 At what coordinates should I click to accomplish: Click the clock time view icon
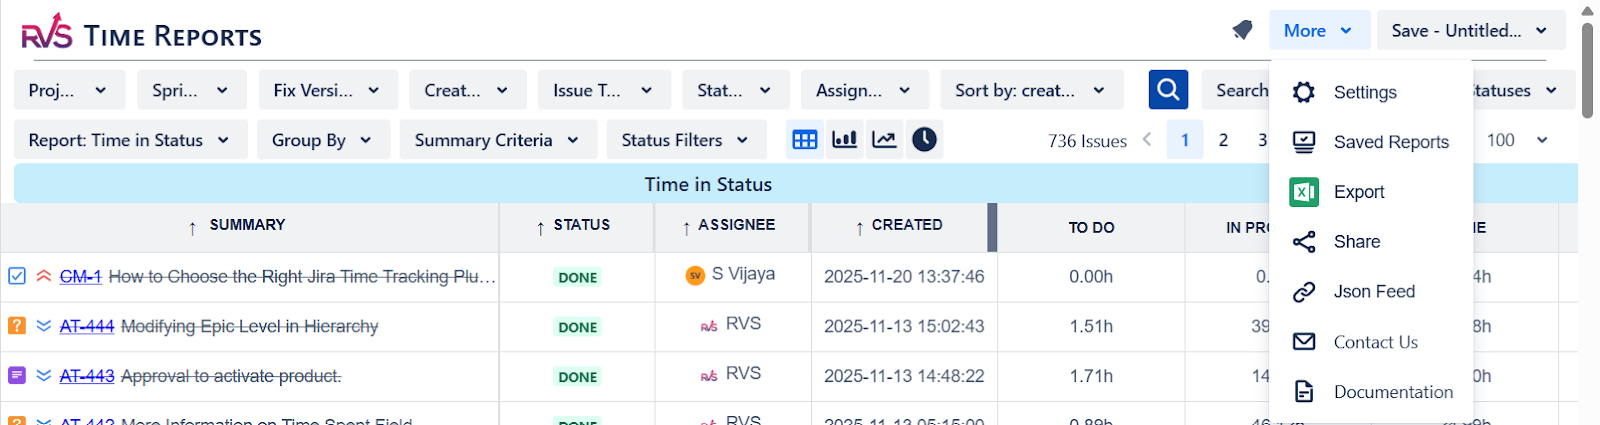point(924,139)
